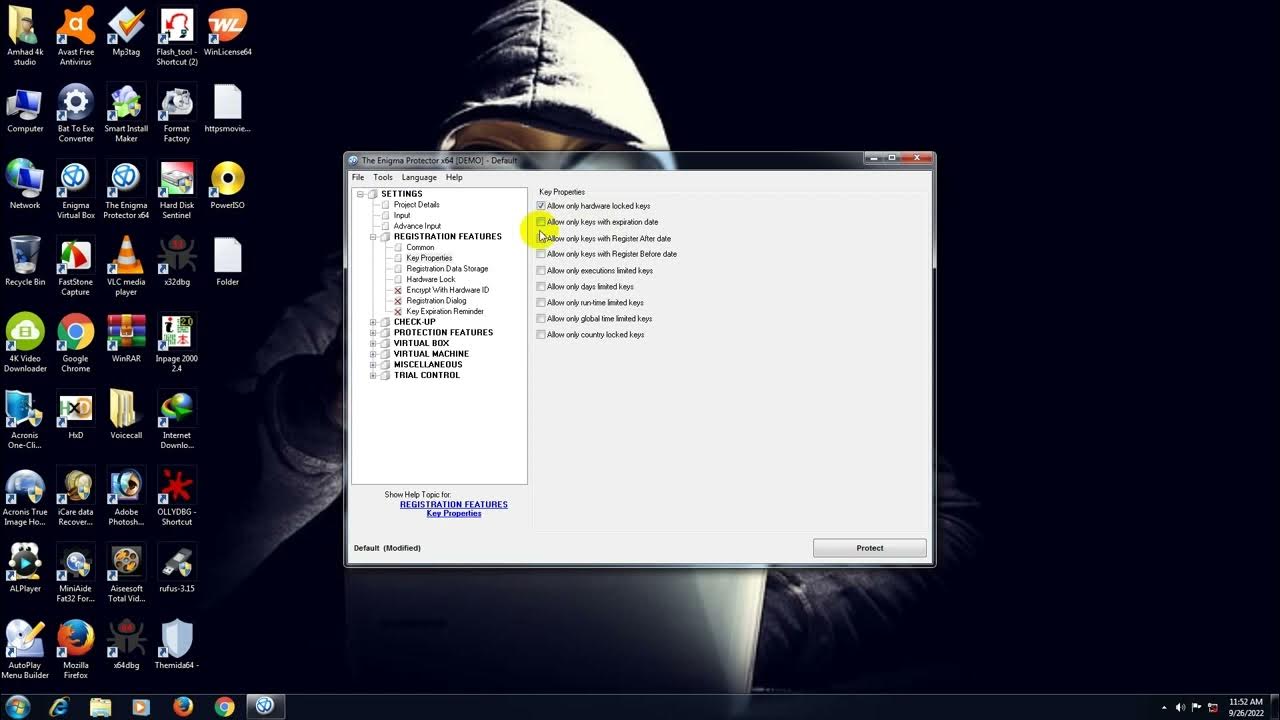This screenshot has width=1280, height=720.
Task: Click the volume speaker tray icon
Action: 1179,707
